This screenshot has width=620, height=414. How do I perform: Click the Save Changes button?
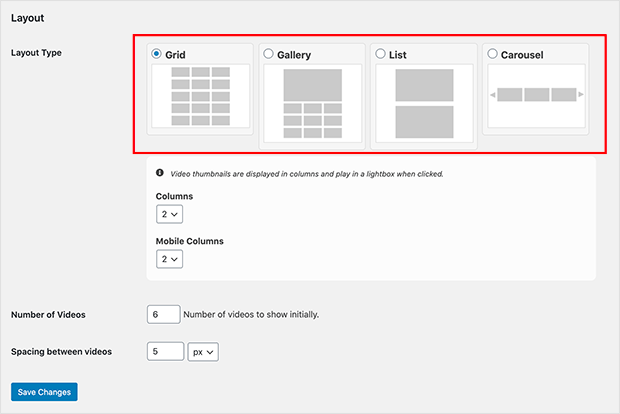pos(44,392)
